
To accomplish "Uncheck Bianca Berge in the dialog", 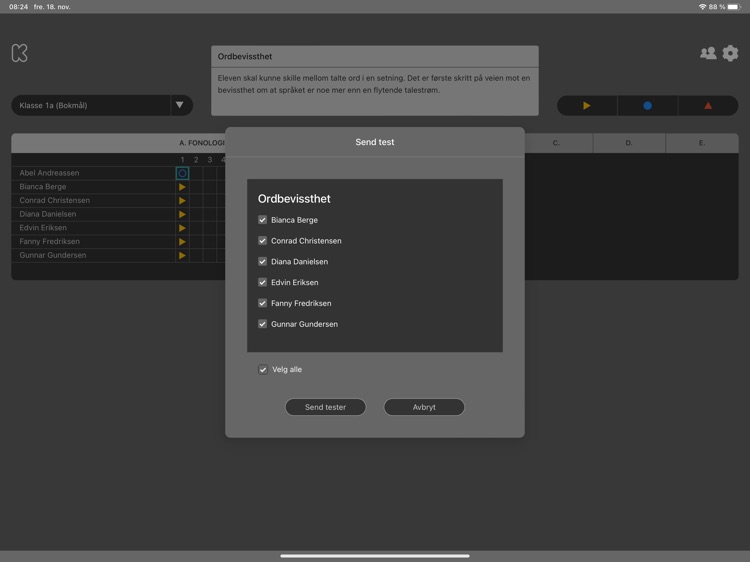I will click(x=262, y=220).
